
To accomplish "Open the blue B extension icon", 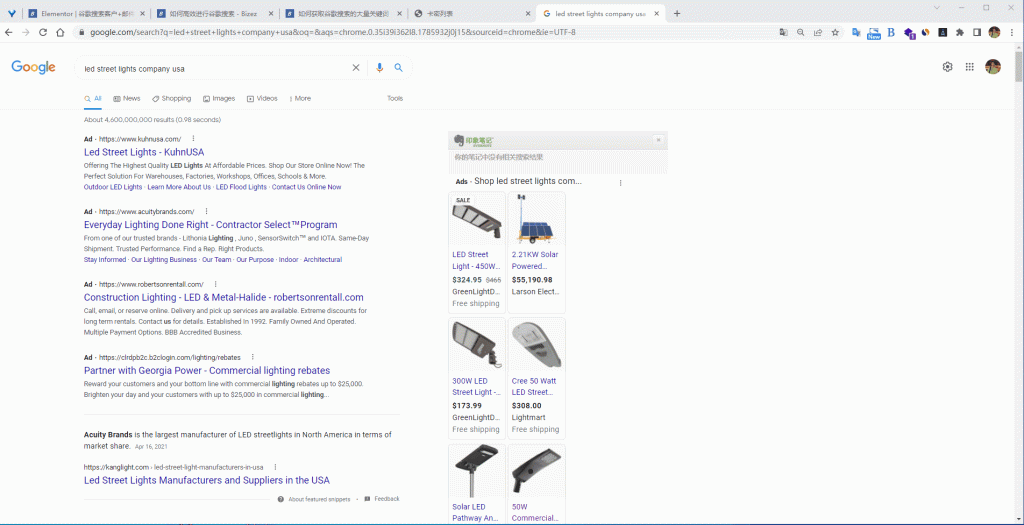I will 891,32.
